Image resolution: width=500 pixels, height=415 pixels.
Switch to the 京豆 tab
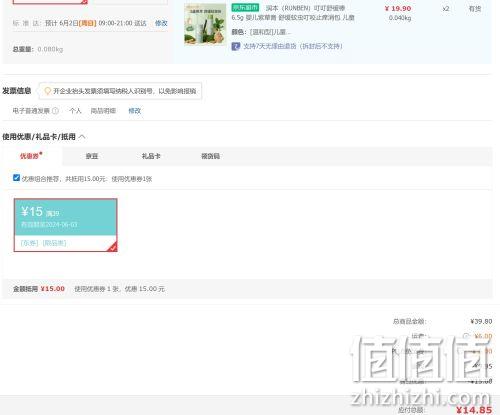click(92, 156)
